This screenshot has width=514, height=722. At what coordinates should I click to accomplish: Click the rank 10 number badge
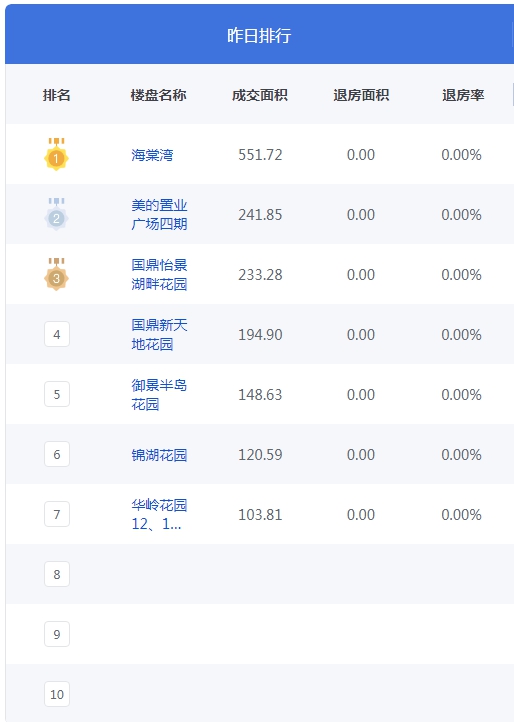tap(57, 694)
